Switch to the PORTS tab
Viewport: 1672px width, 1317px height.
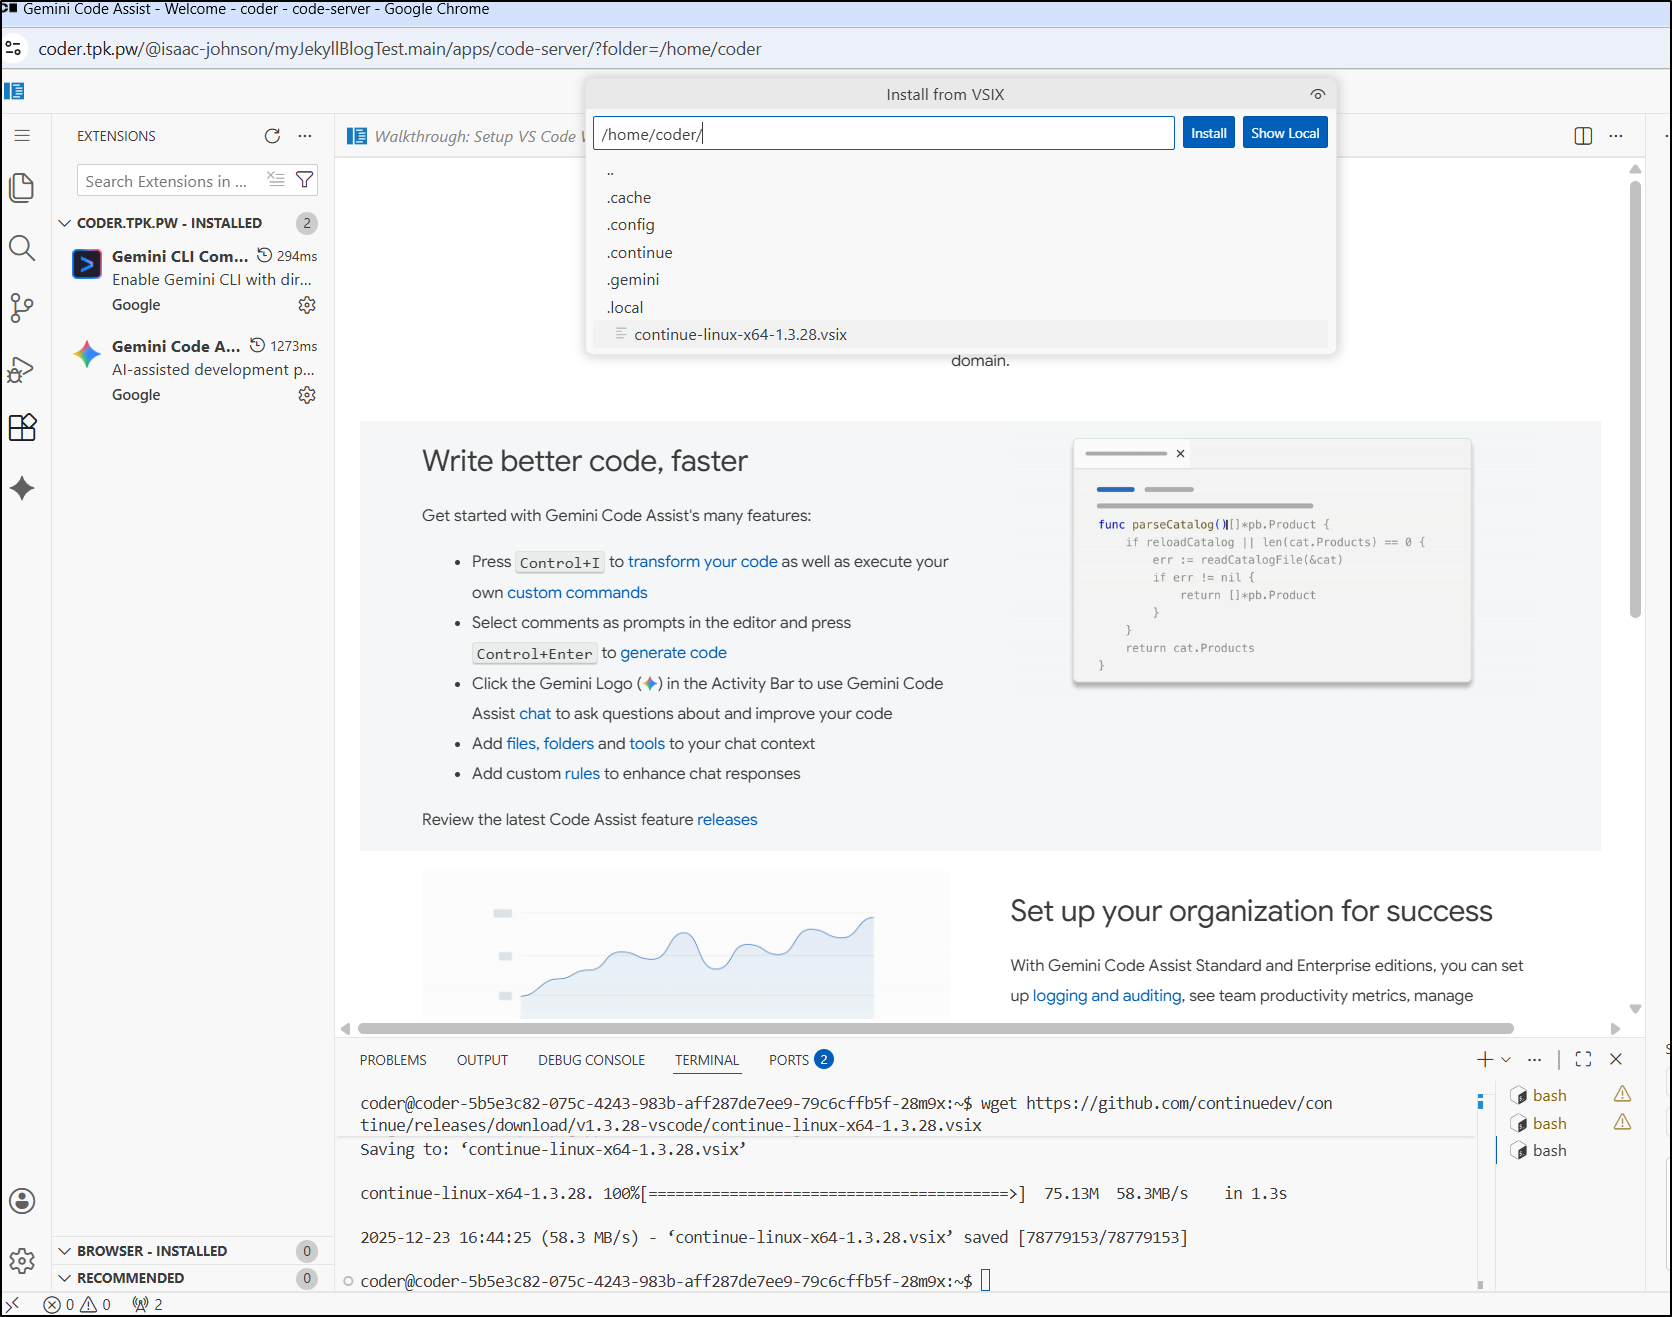(x=788, y=1060)
